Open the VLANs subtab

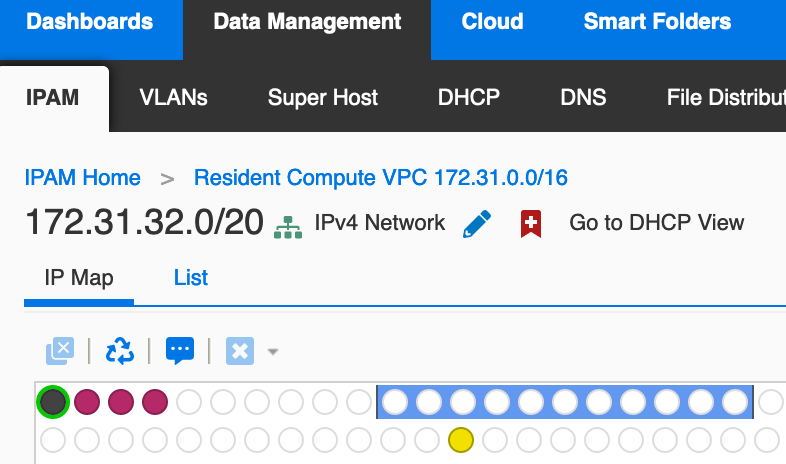tap(174, 98)
